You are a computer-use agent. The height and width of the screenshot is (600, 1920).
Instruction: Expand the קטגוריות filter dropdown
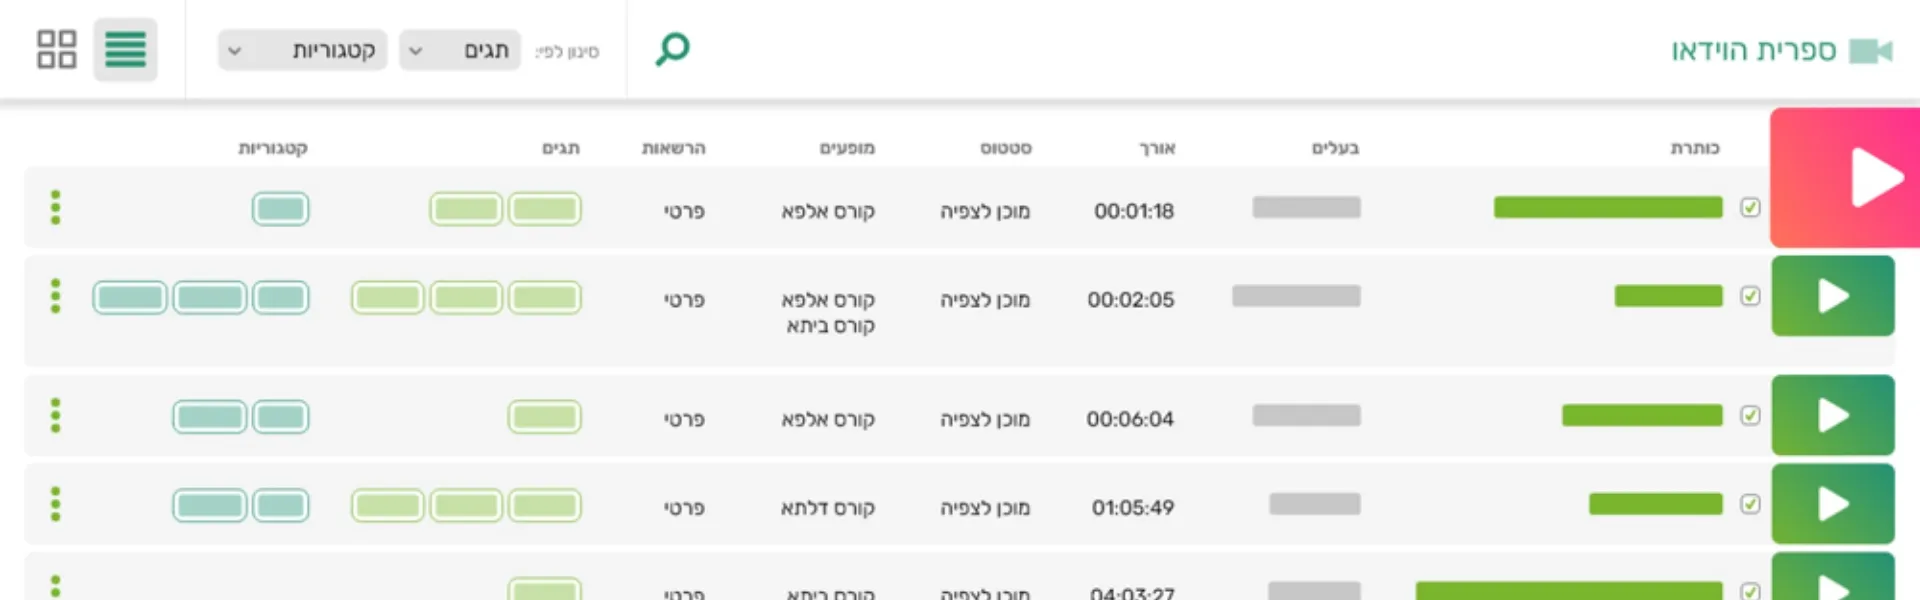[302, 50]
